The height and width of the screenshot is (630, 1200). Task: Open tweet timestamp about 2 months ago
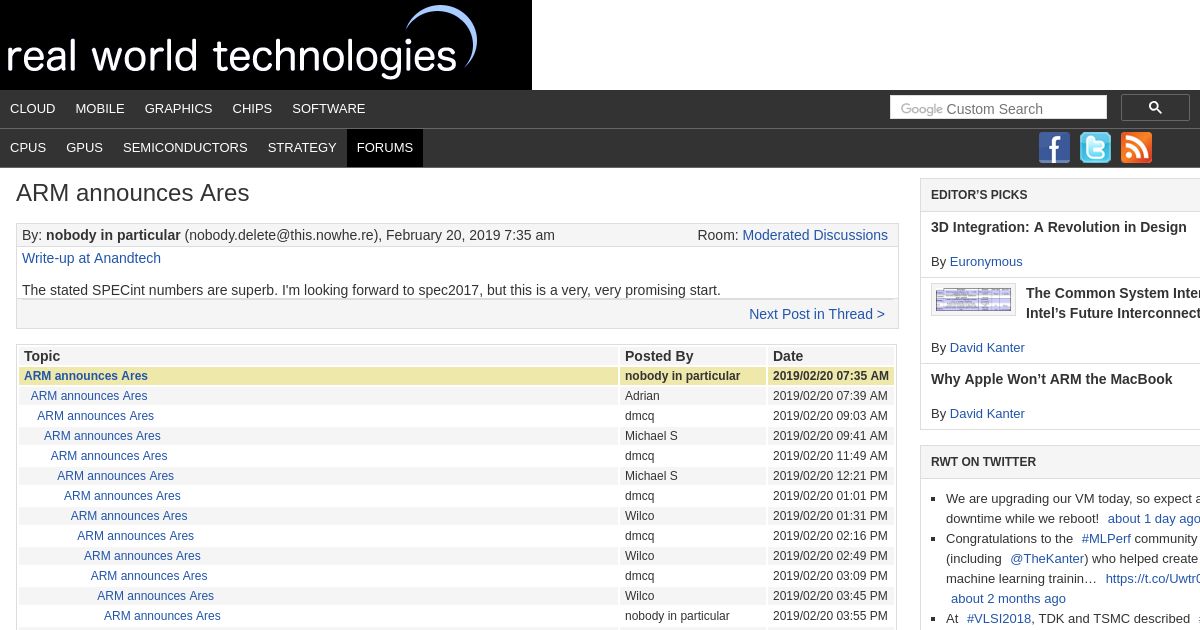pyautogui.click(x=1008, y=599)
